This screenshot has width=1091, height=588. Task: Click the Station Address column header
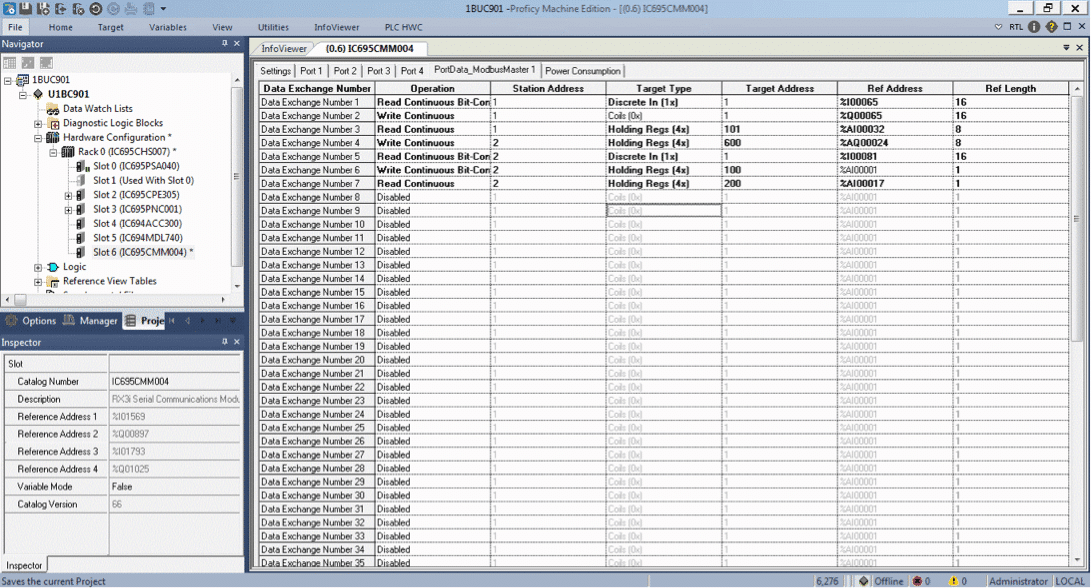(548, 88)
